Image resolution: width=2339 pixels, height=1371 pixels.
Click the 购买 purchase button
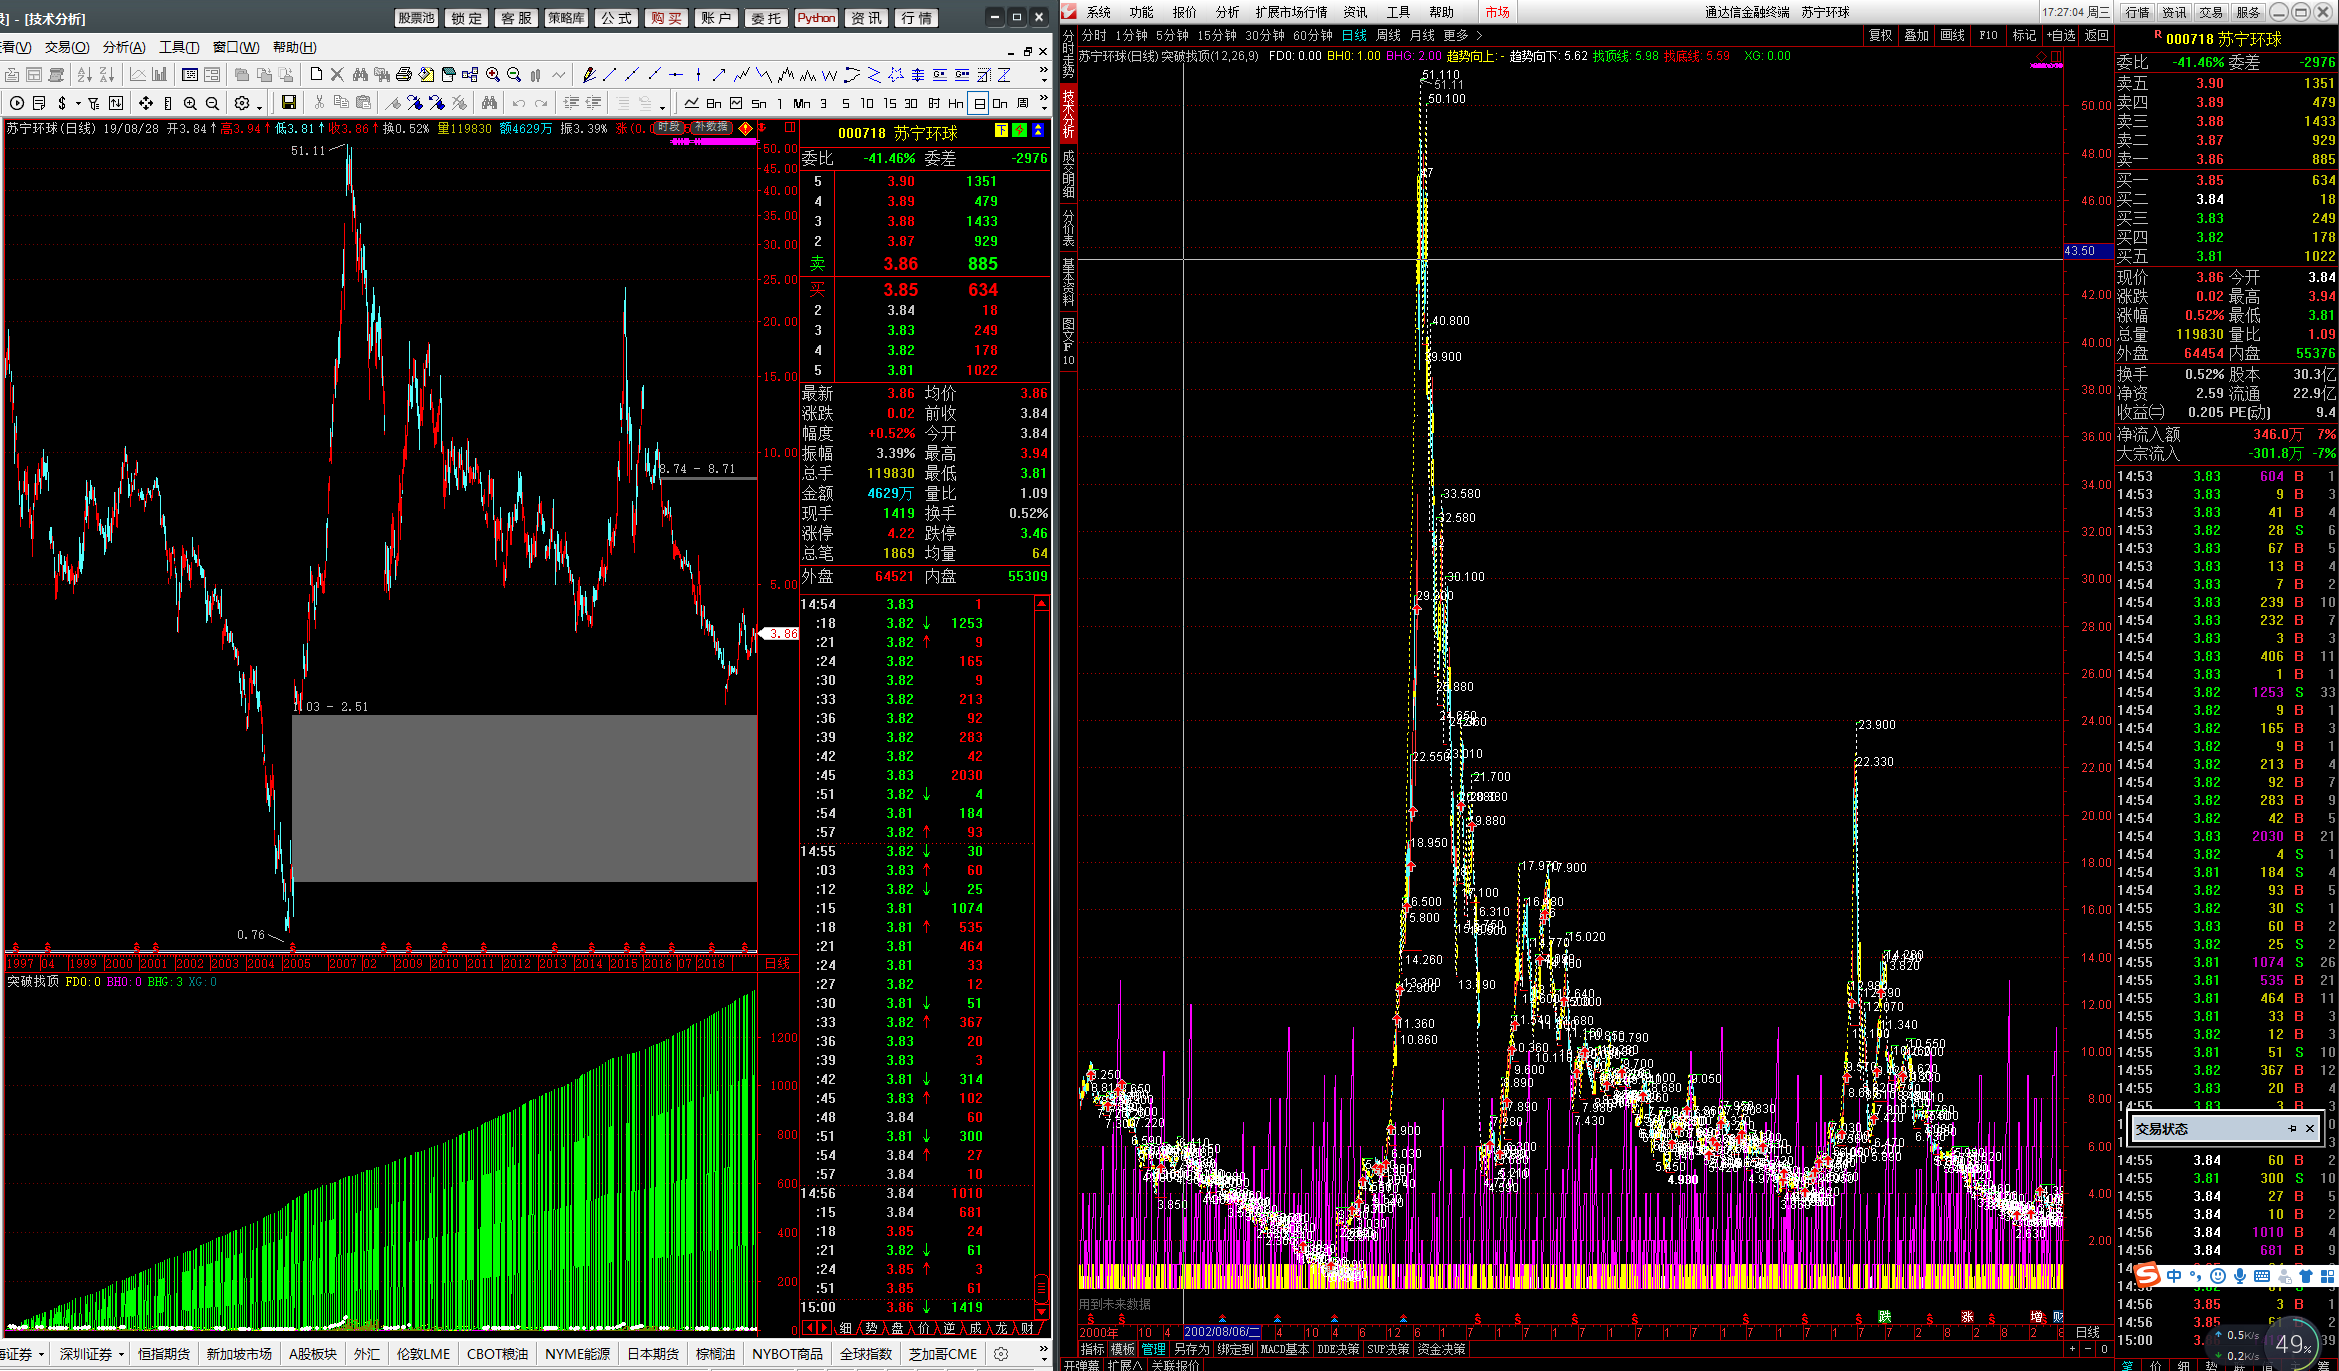click(666, 18)
